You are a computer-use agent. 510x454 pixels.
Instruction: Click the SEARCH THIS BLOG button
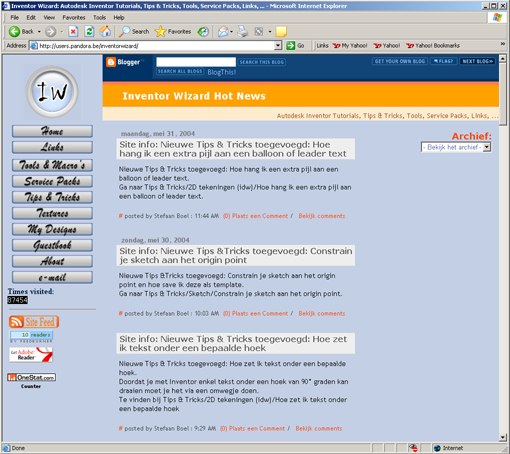click(262, 62)
